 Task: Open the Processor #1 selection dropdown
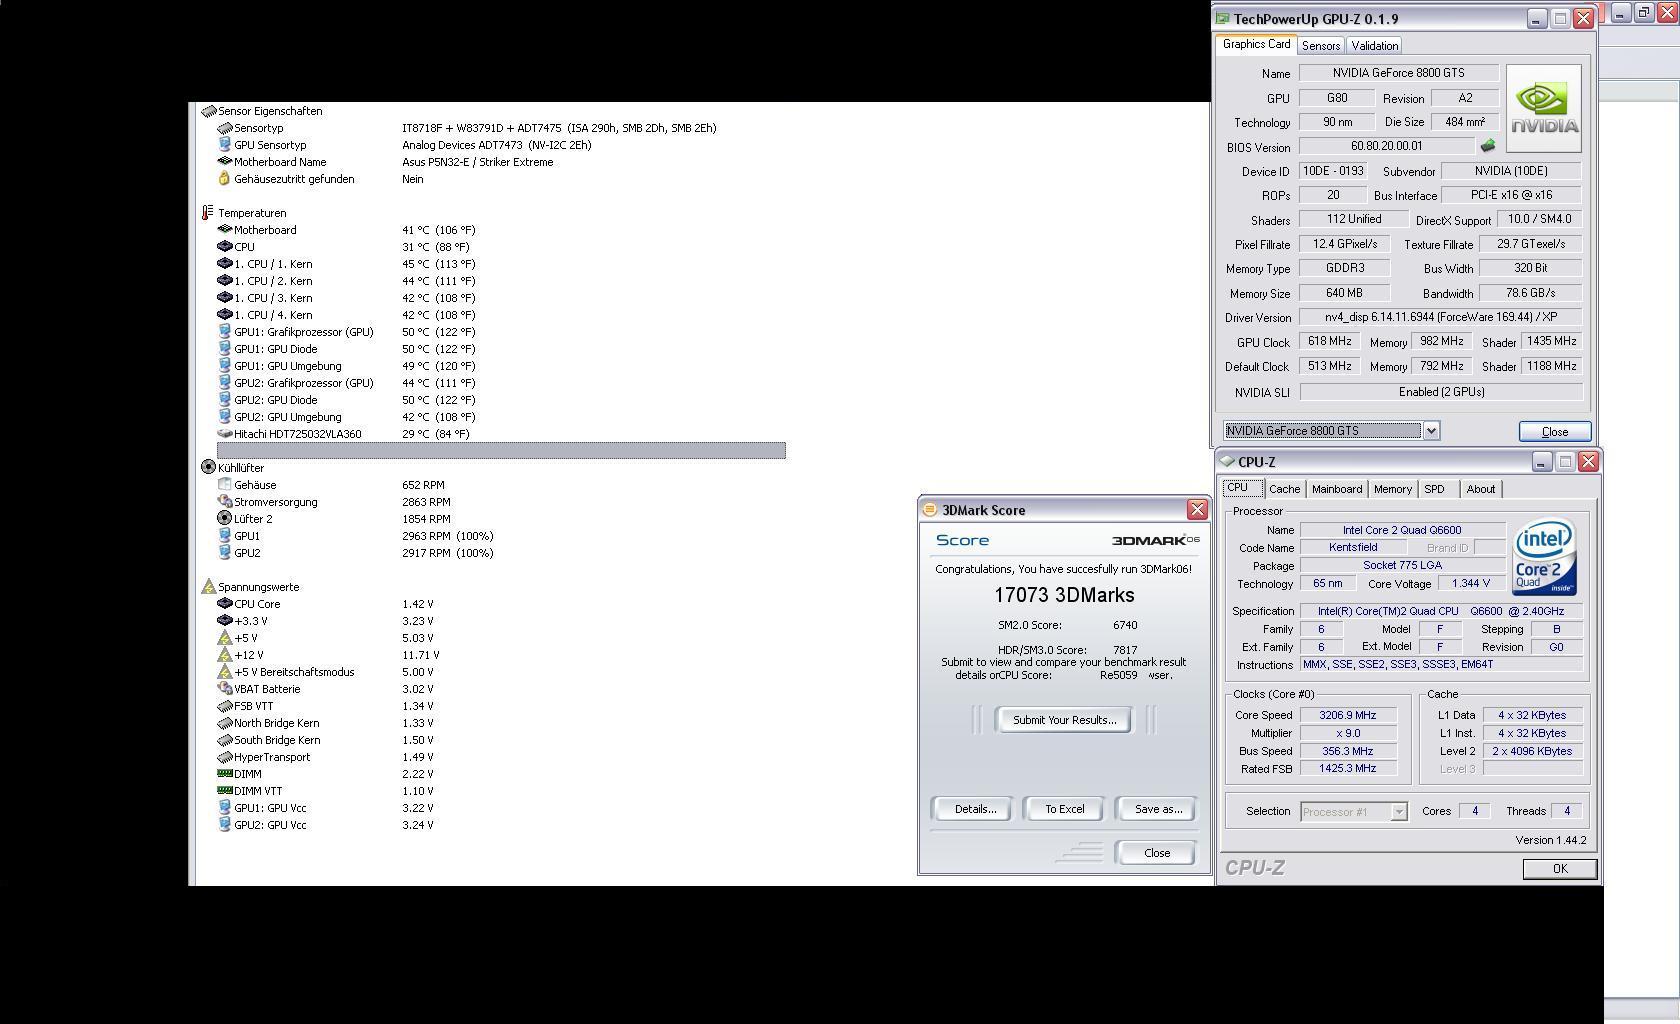pos(1399,812)
